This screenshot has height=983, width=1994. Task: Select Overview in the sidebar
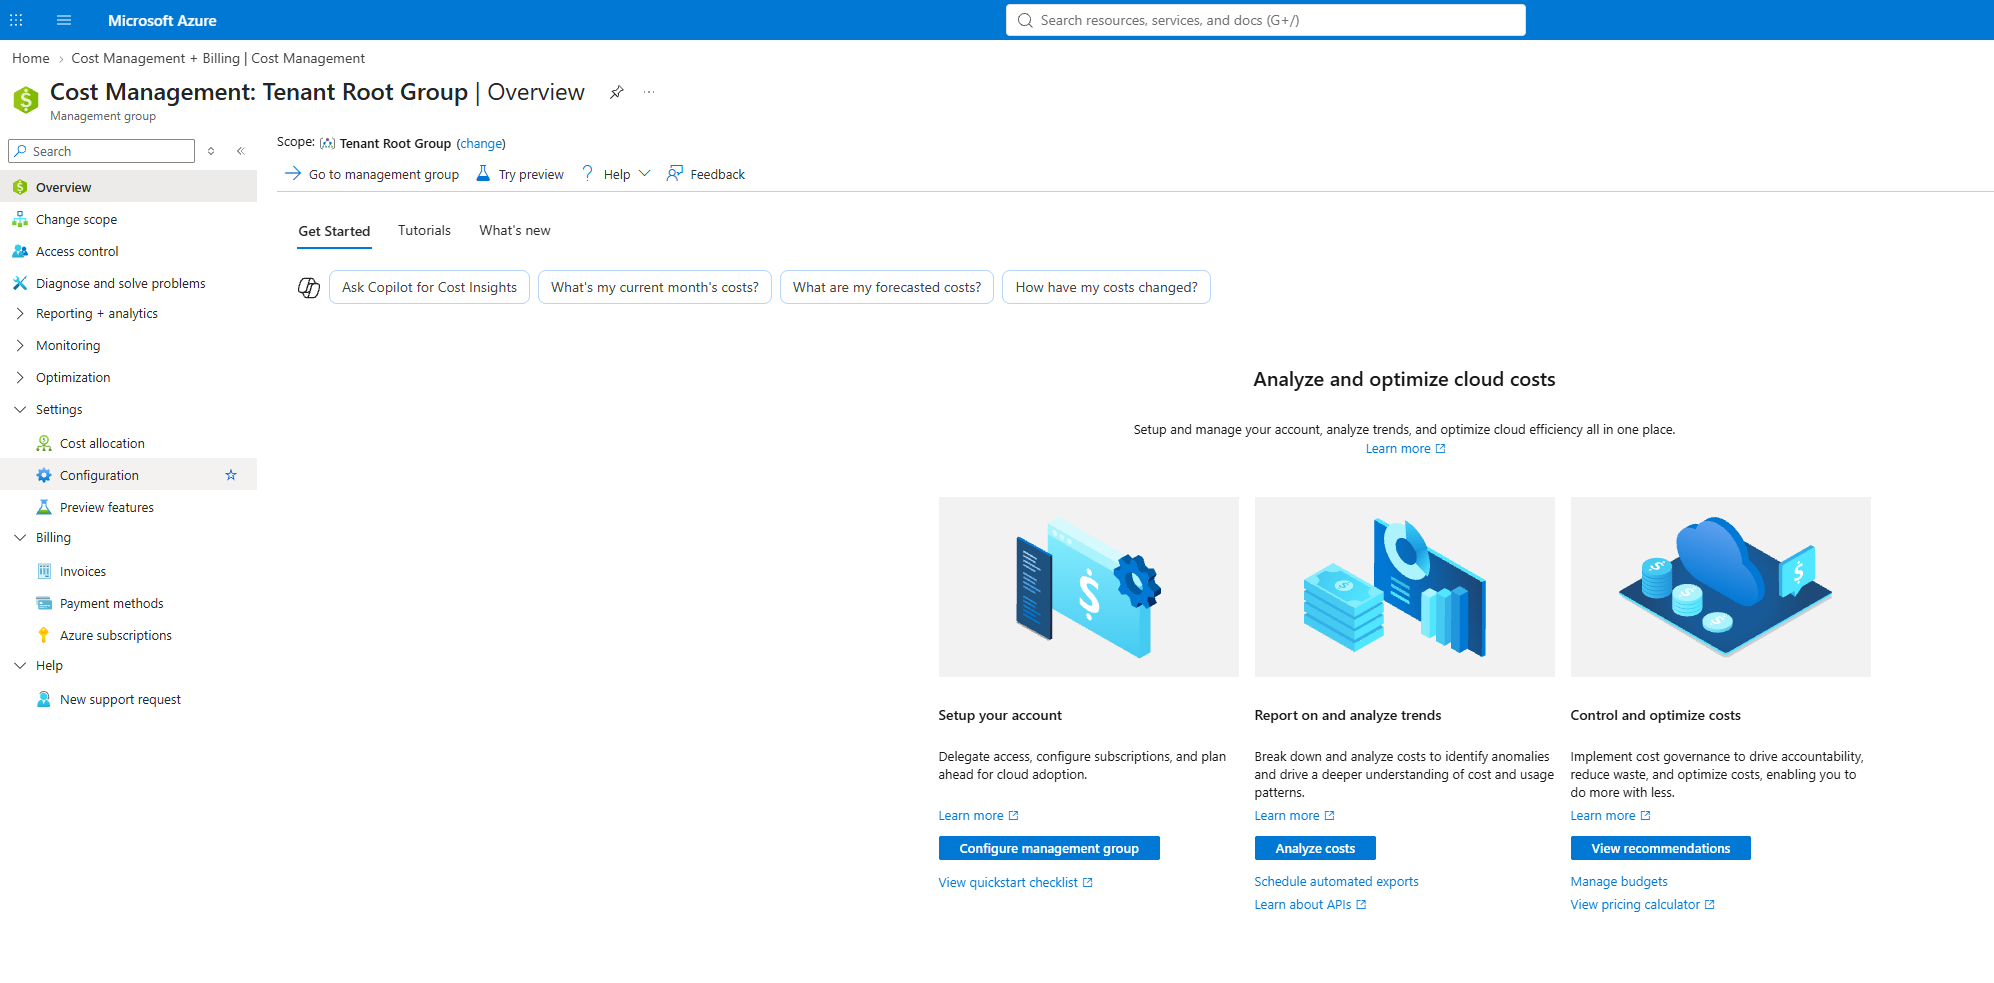(128, 187)
